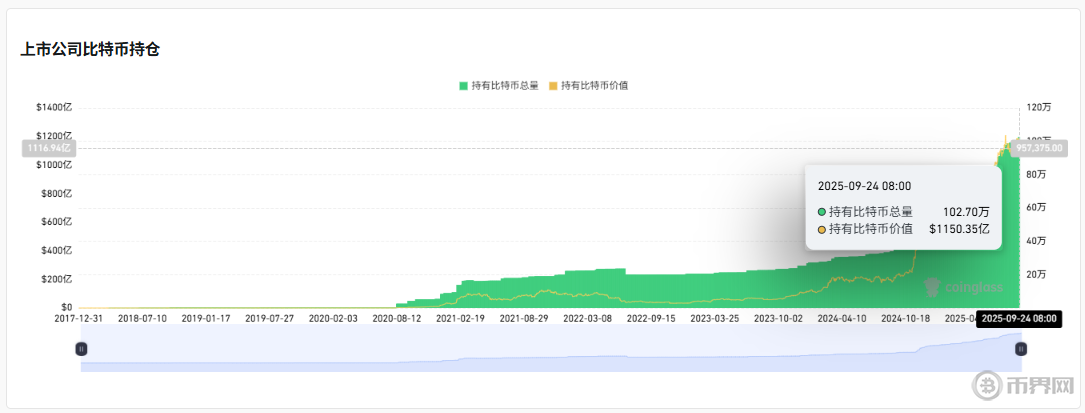
Task: Click the 2025-09-24 08:00 axis label
Action: click(1019, 318)
